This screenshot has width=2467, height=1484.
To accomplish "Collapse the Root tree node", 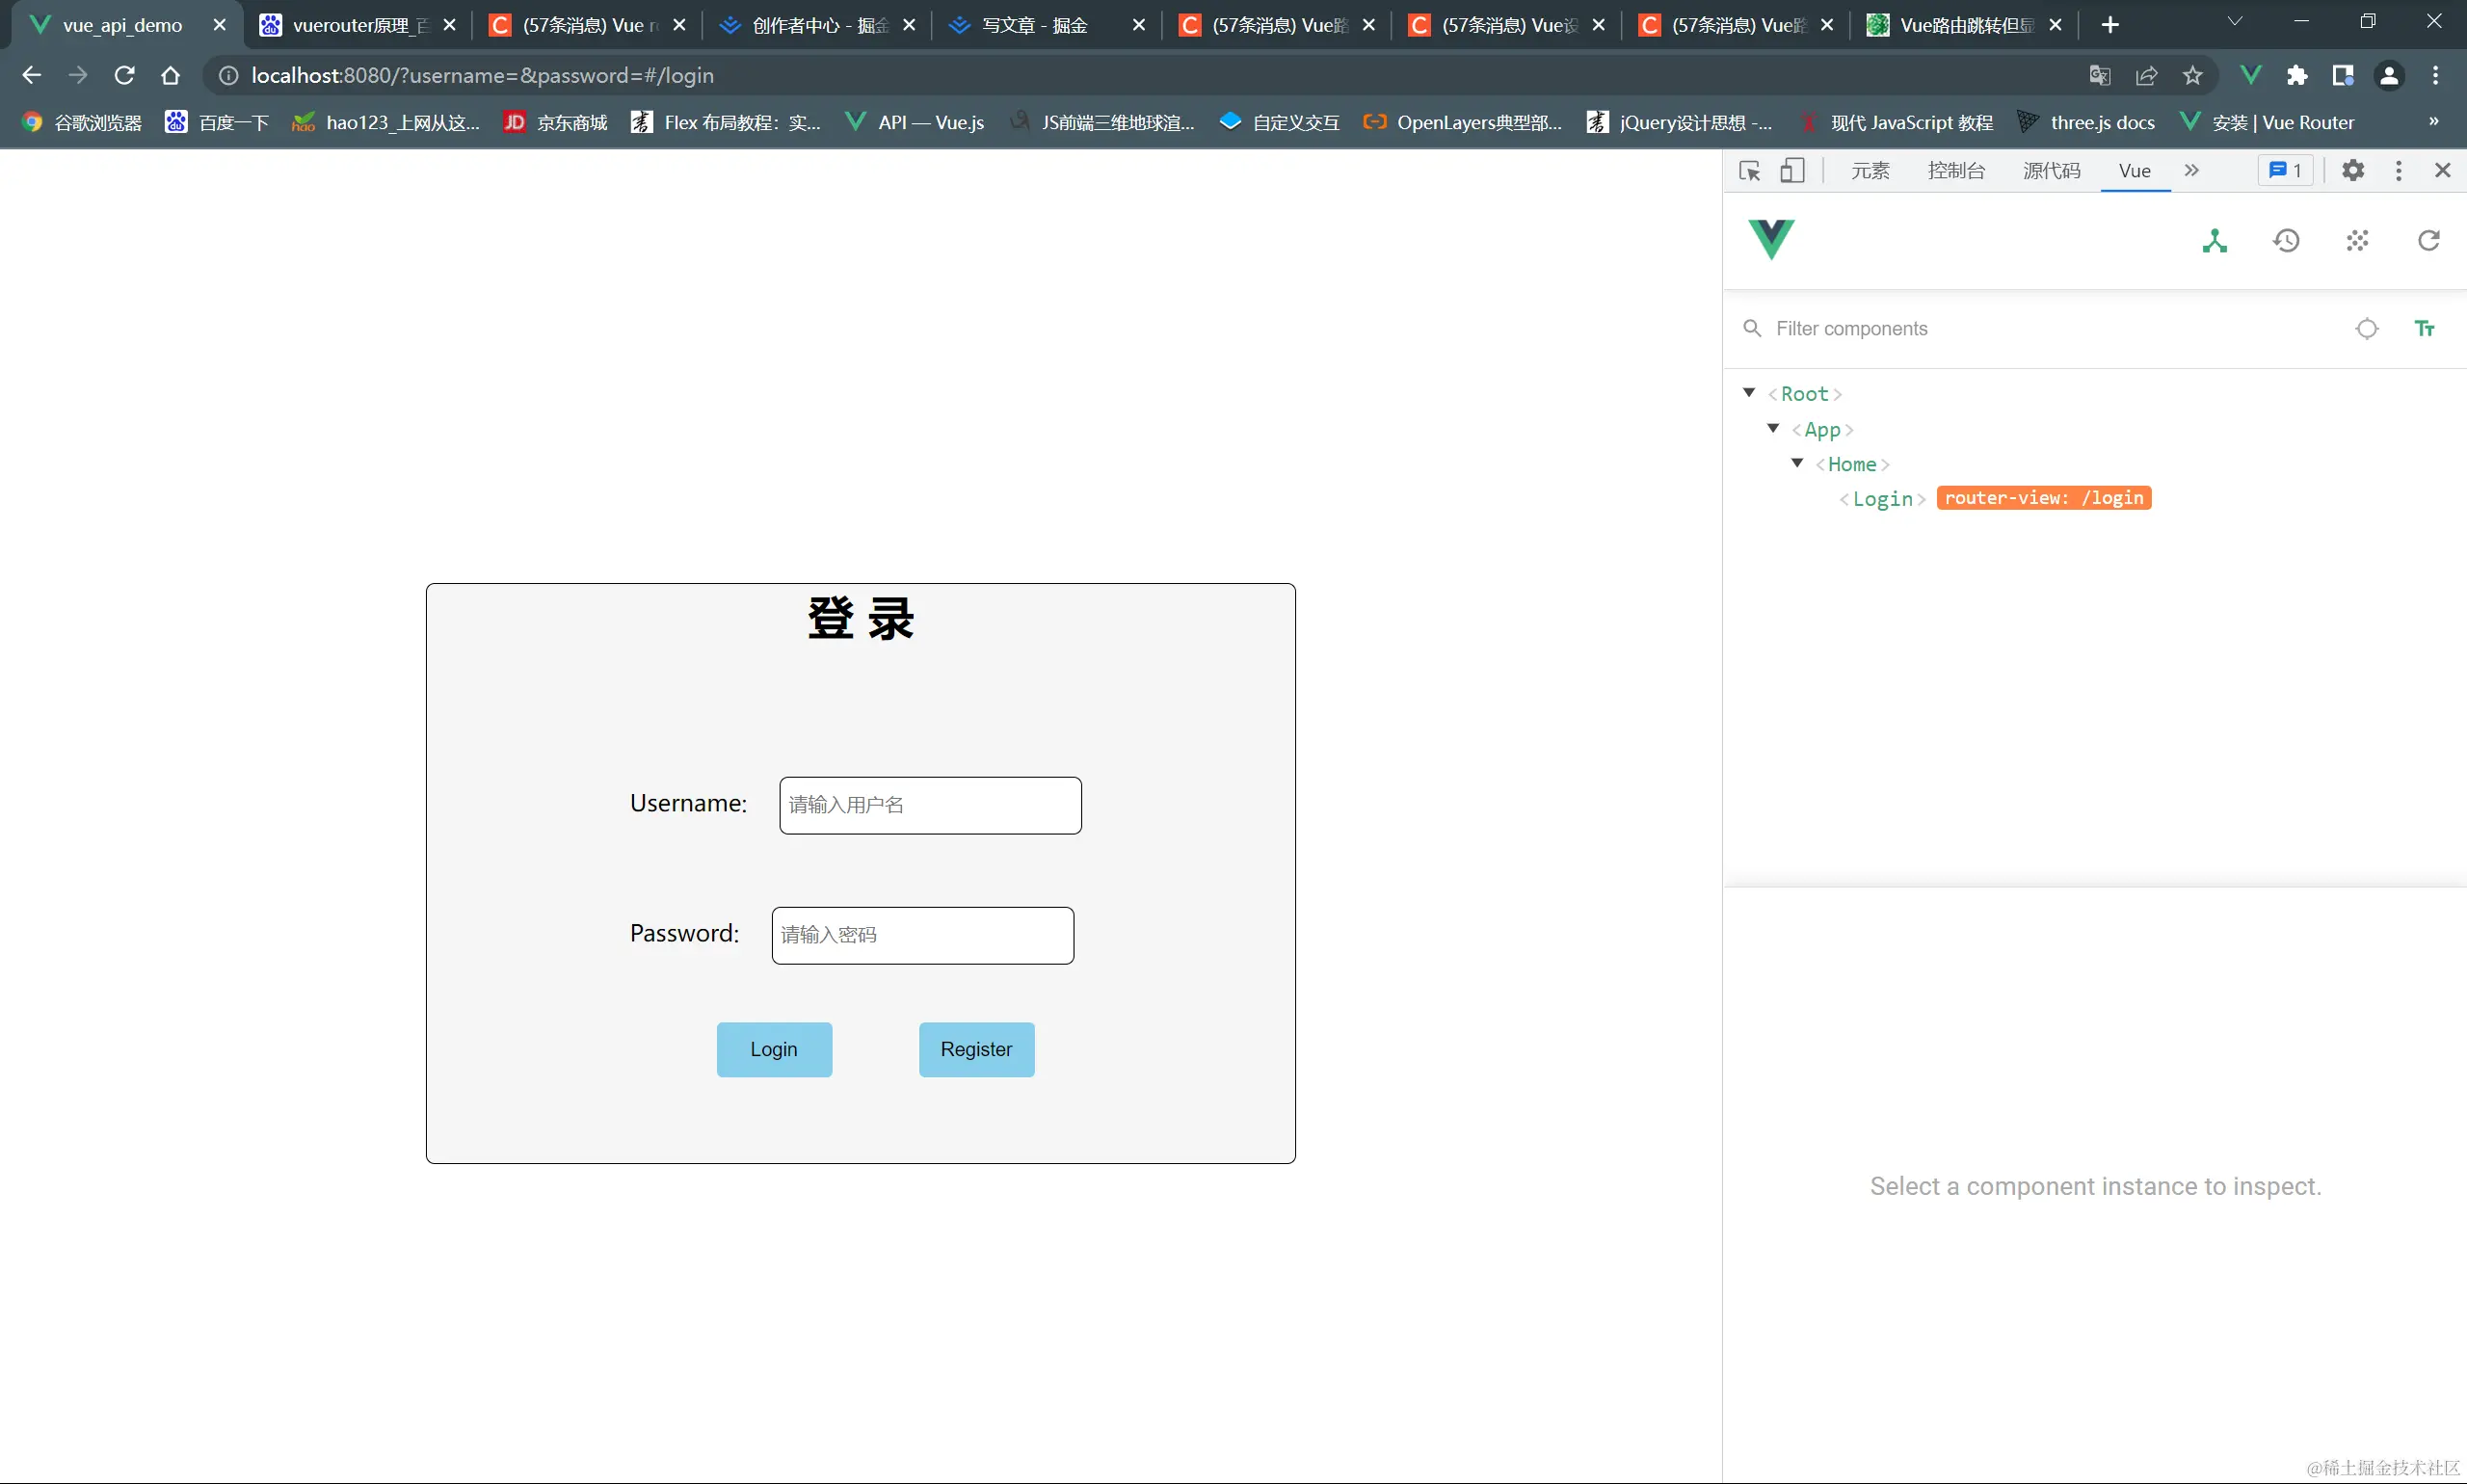I will [1749, 393].
